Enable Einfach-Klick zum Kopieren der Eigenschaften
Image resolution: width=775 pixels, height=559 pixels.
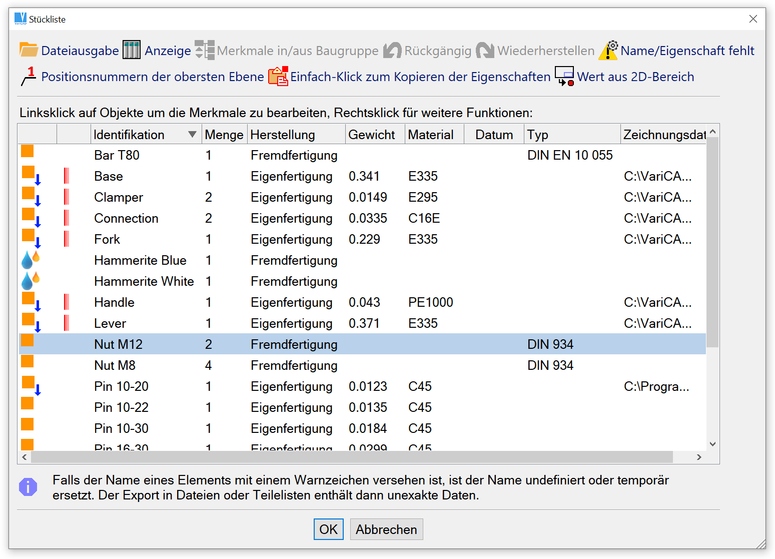(x=278, y=76)
